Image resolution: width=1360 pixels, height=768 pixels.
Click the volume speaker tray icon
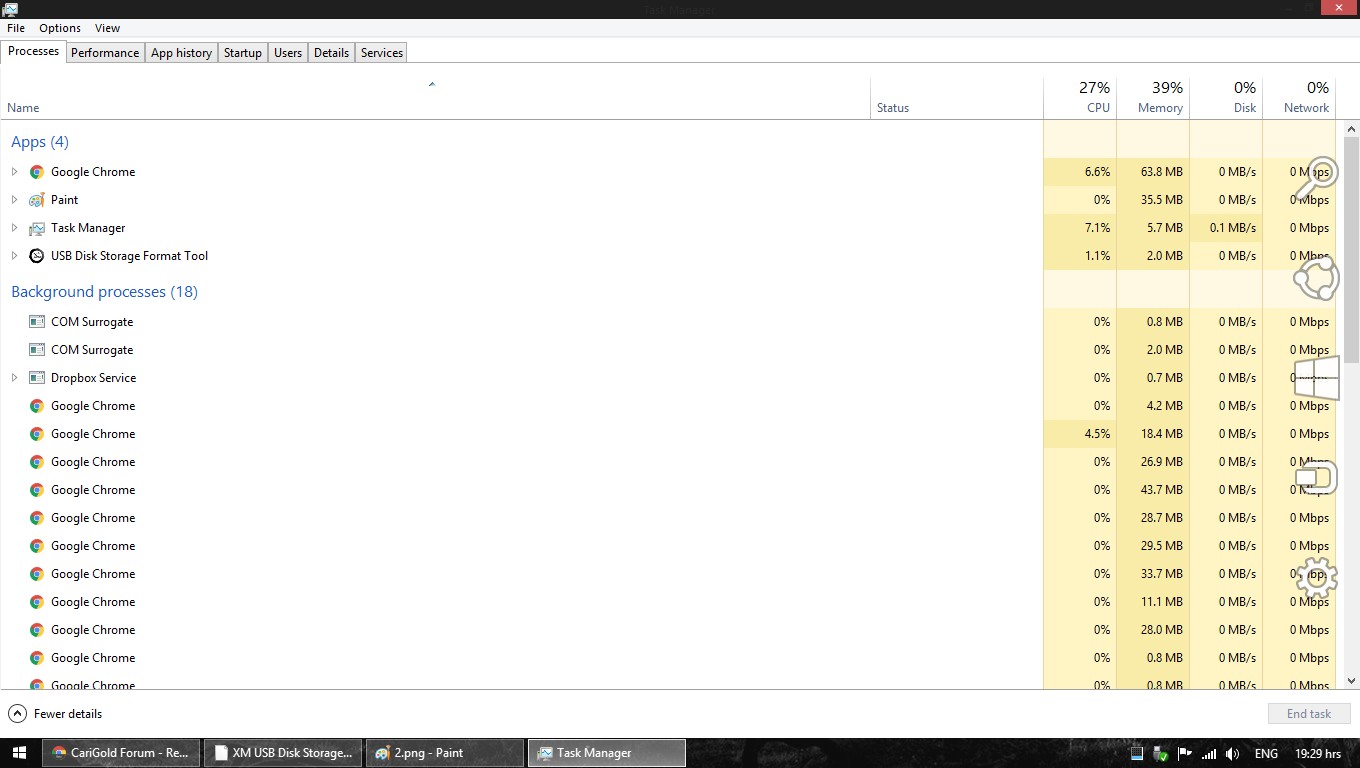click(x=1233, y=754)
